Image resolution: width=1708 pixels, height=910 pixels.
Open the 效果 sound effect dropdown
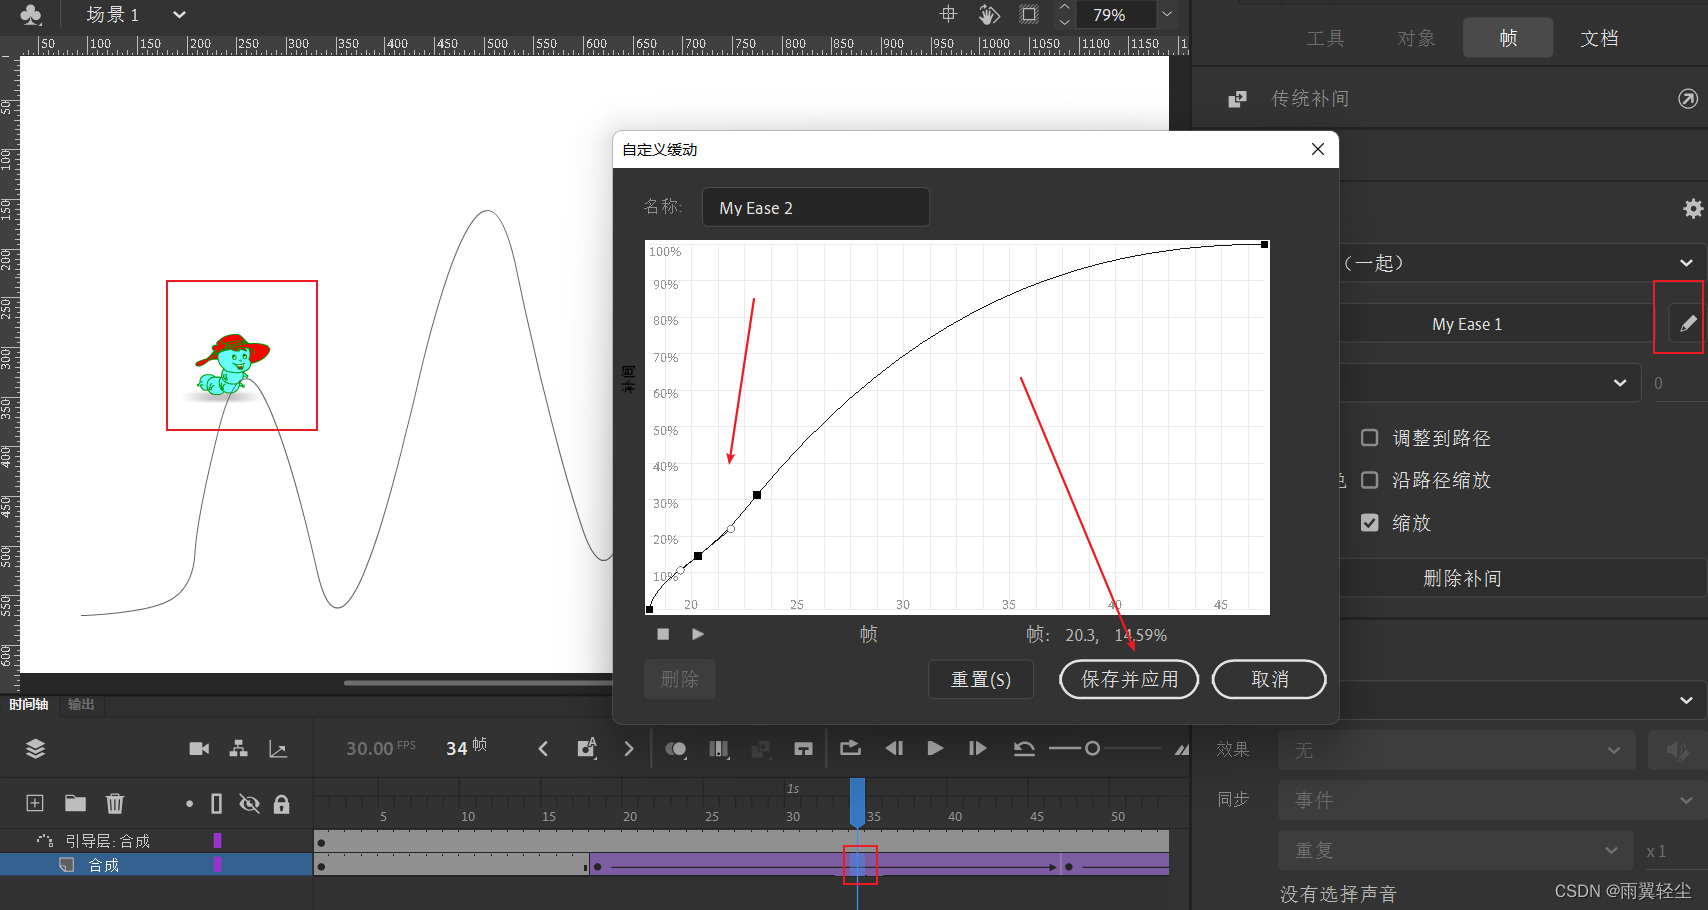coord(1456,750)
